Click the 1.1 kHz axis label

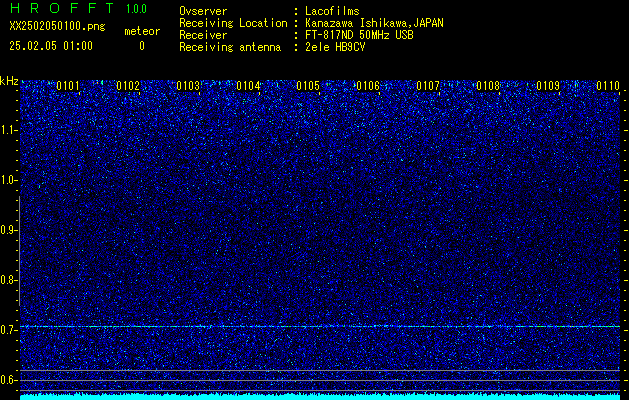[x=8, y=130]
